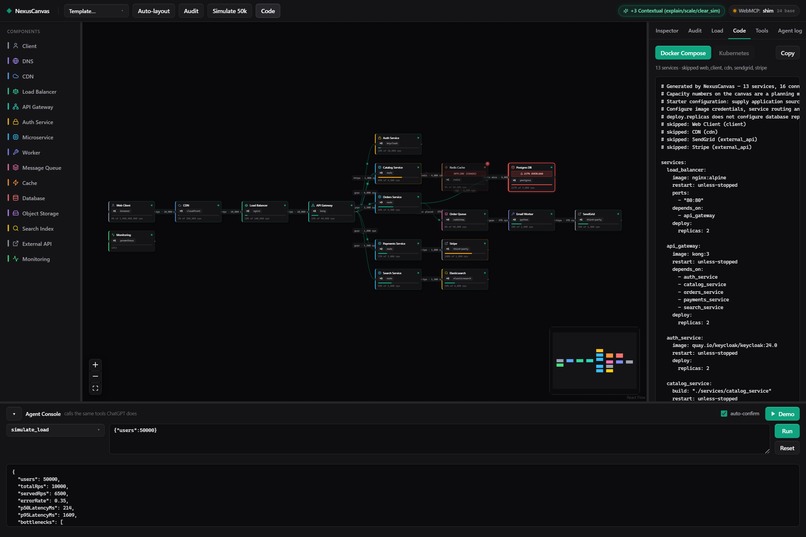This screenshot has width=806, height=537.
Task: Click the CDN node on canvas
Action: tap(198, 211)
